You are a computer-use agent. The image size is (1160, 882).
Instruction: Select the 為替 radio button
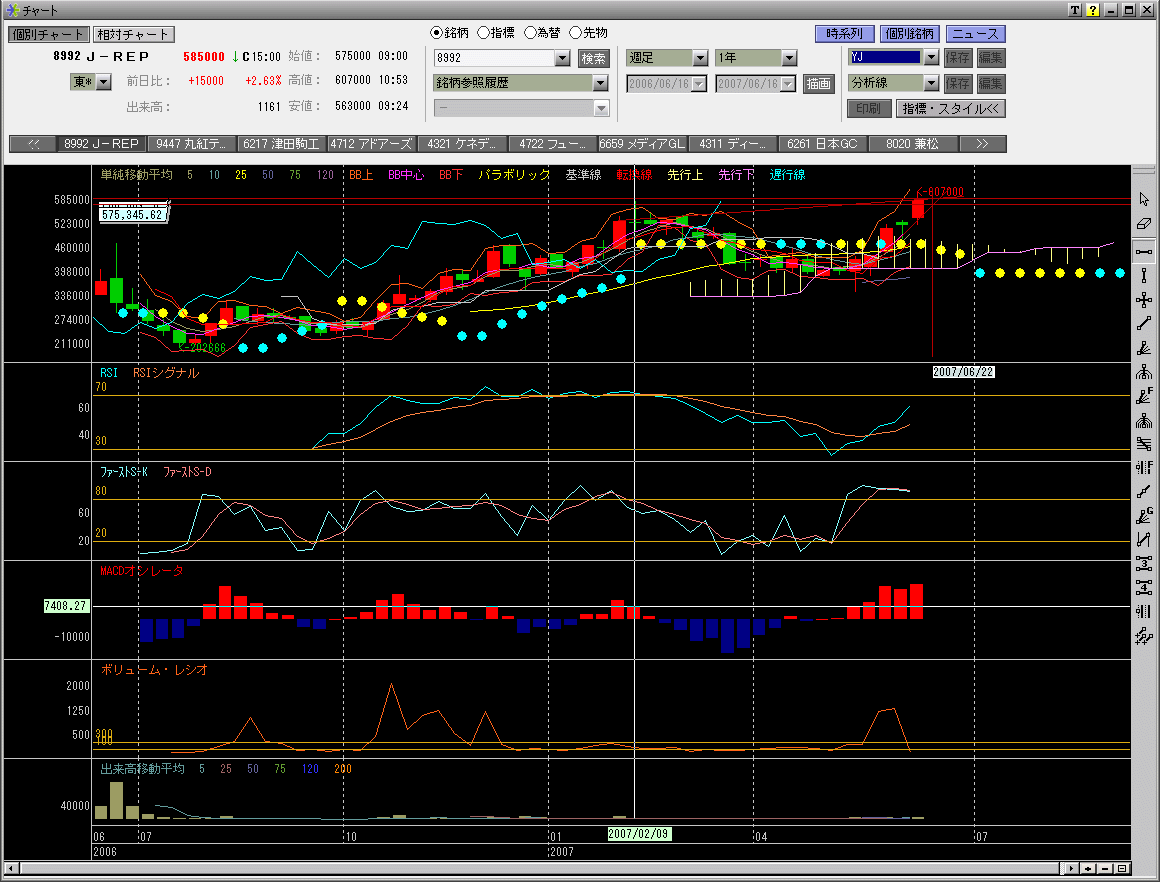pos(530,33)
